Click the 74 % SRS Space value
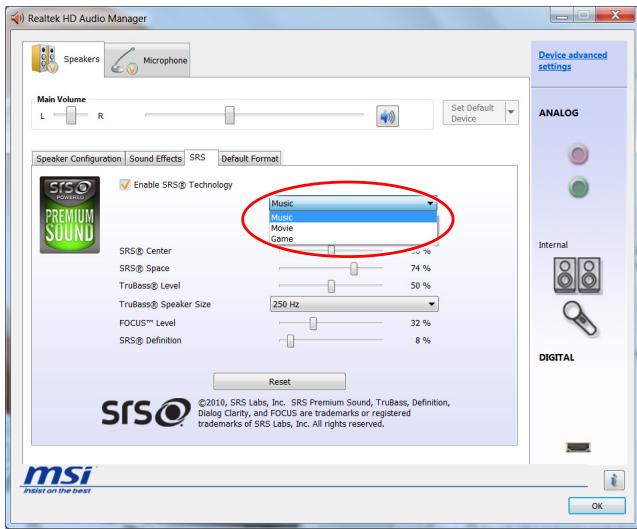 pyautogui.click(x=420, y=268)
